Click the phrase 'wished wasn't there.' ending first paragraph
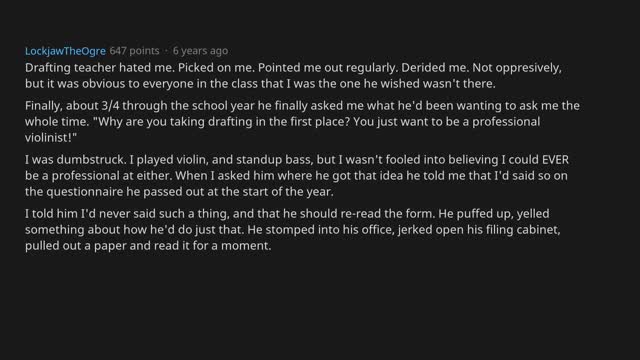Image resolution: width=640 pixels, height=360 pixels. click(x=438, y=84)
